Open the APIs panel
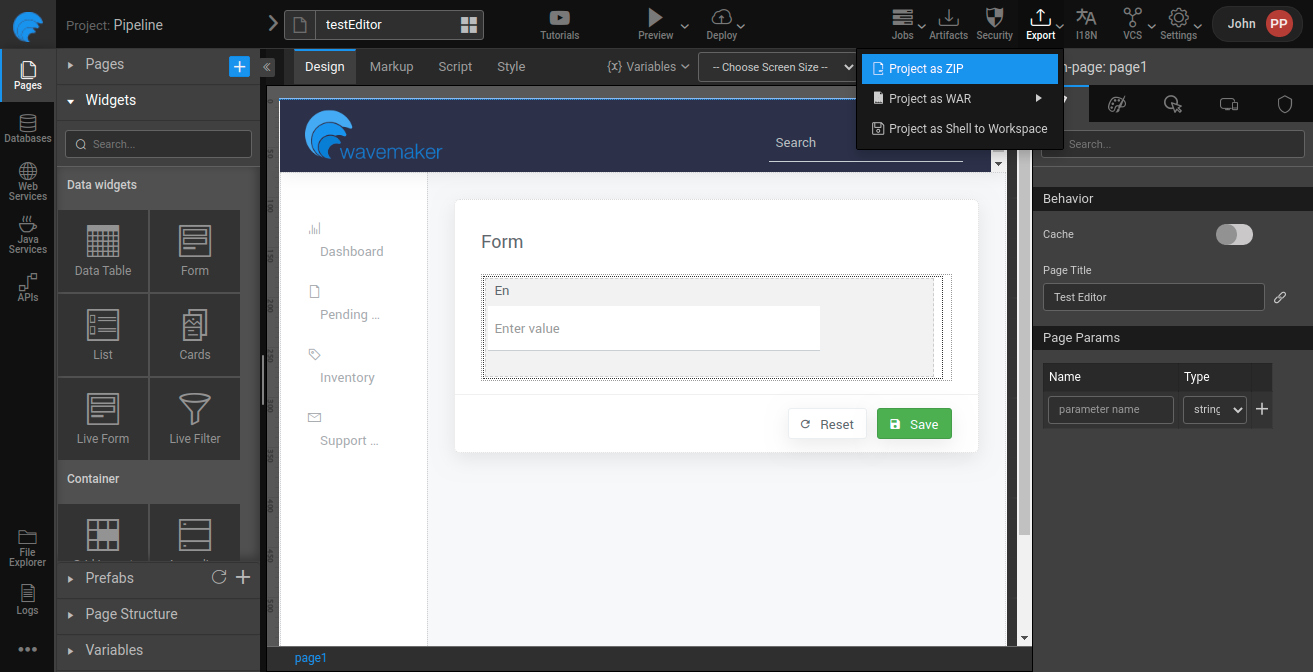Viewport: 1313px width, 672px height. click(x=27, y=288)
